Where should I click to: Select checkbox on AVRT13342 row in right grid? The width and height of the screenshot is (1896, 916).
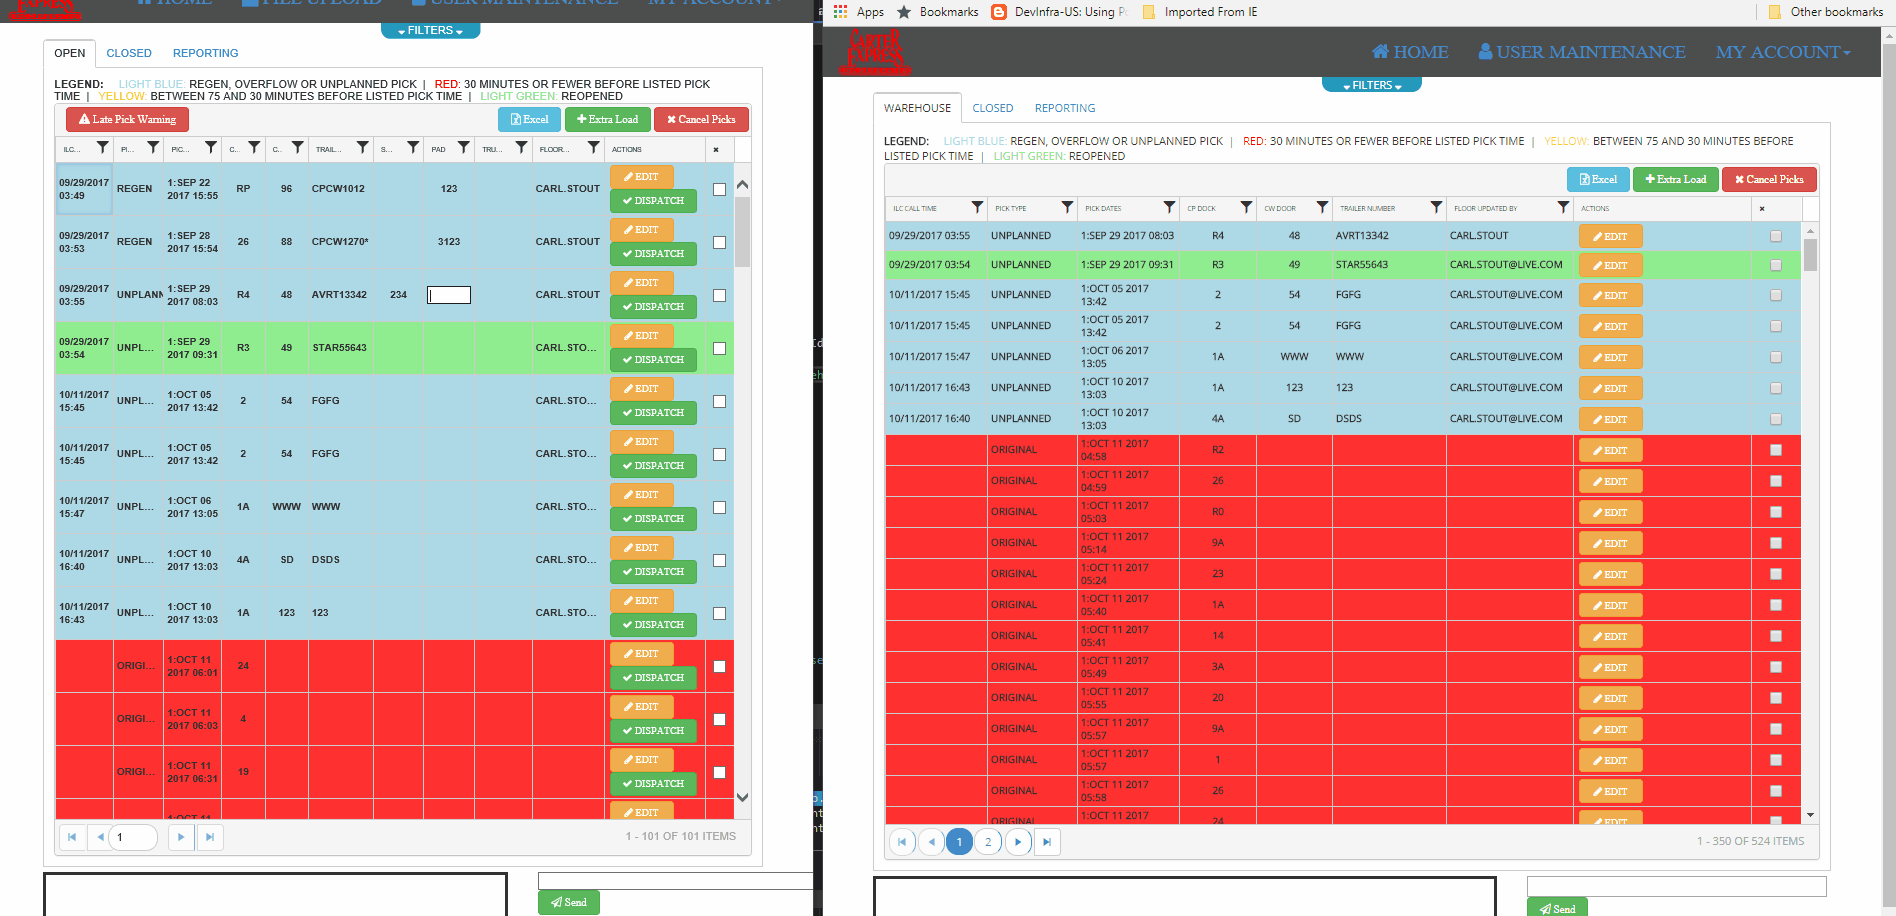[x=1776, y=236]
